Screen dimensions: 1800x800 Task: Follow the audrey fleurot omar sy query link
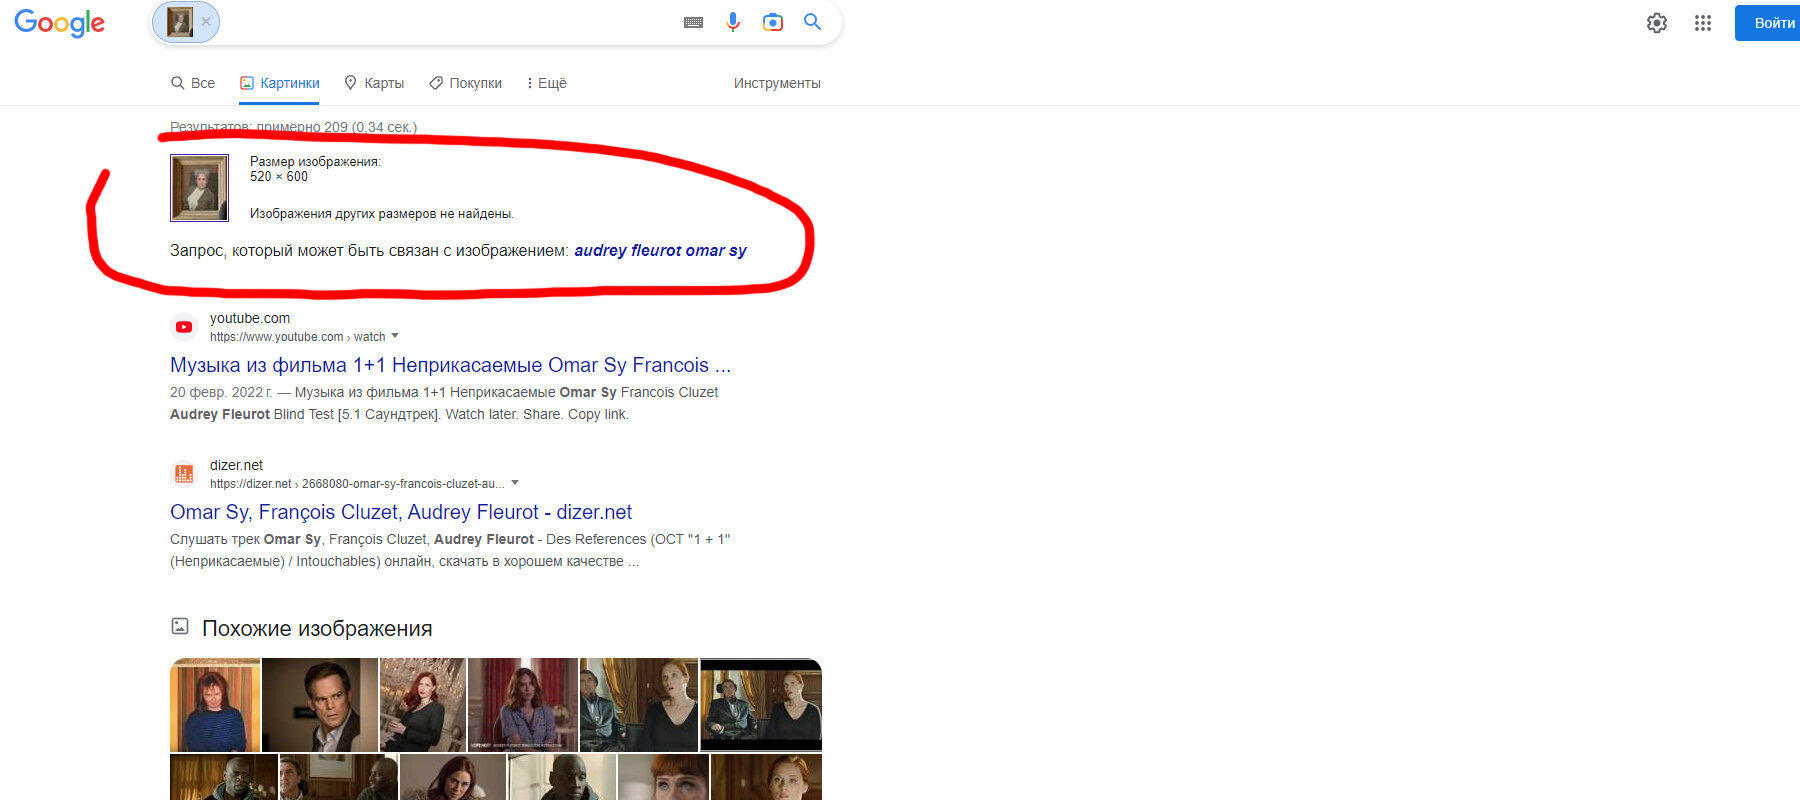click(x=660, y=250)
